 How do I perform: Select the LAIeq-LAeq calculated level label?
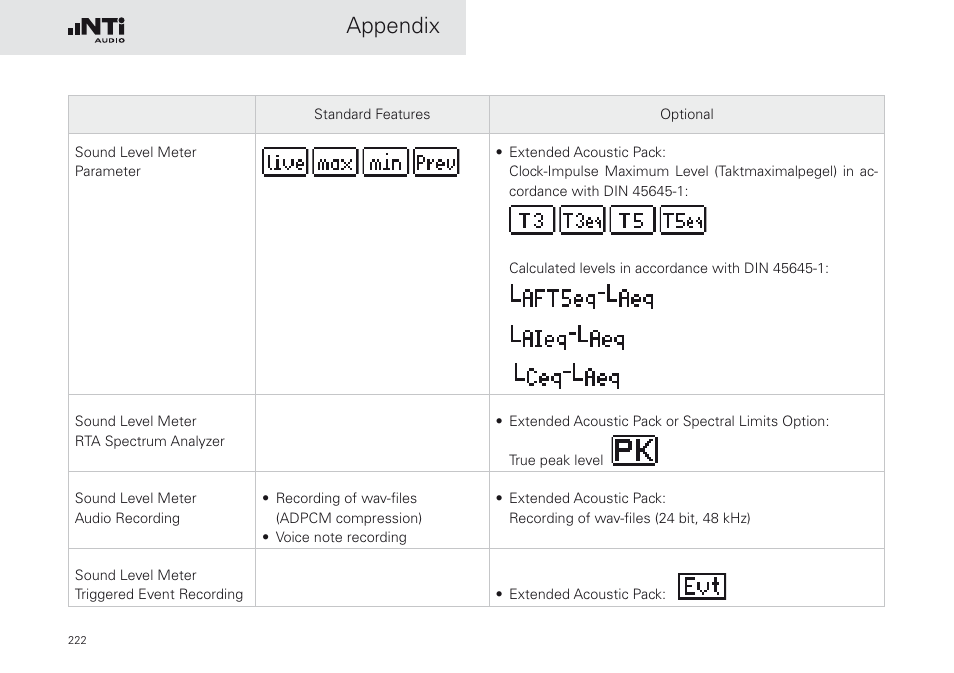click(567, 337)
